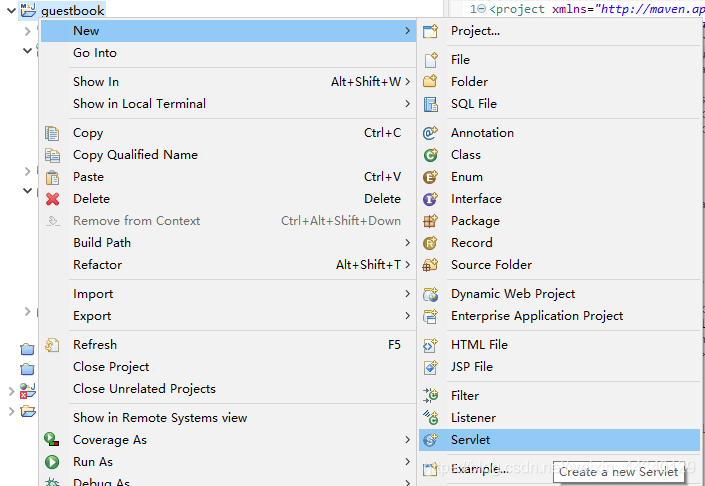
Task: Click the Class icon in the New submenu
Action: 431,155
